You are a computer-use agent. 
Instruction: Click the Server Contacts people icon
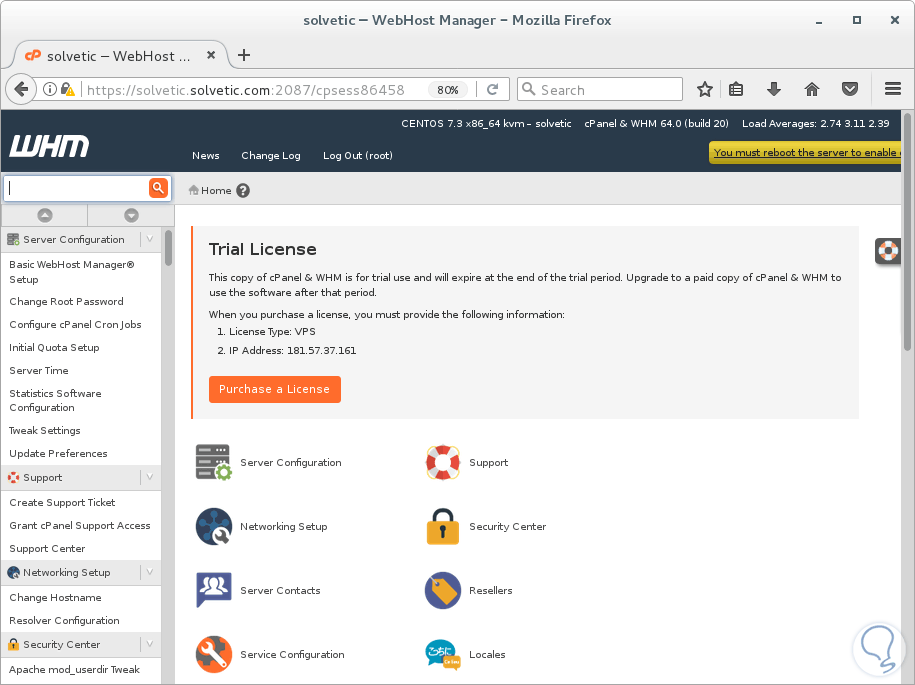tap(213, 590)
